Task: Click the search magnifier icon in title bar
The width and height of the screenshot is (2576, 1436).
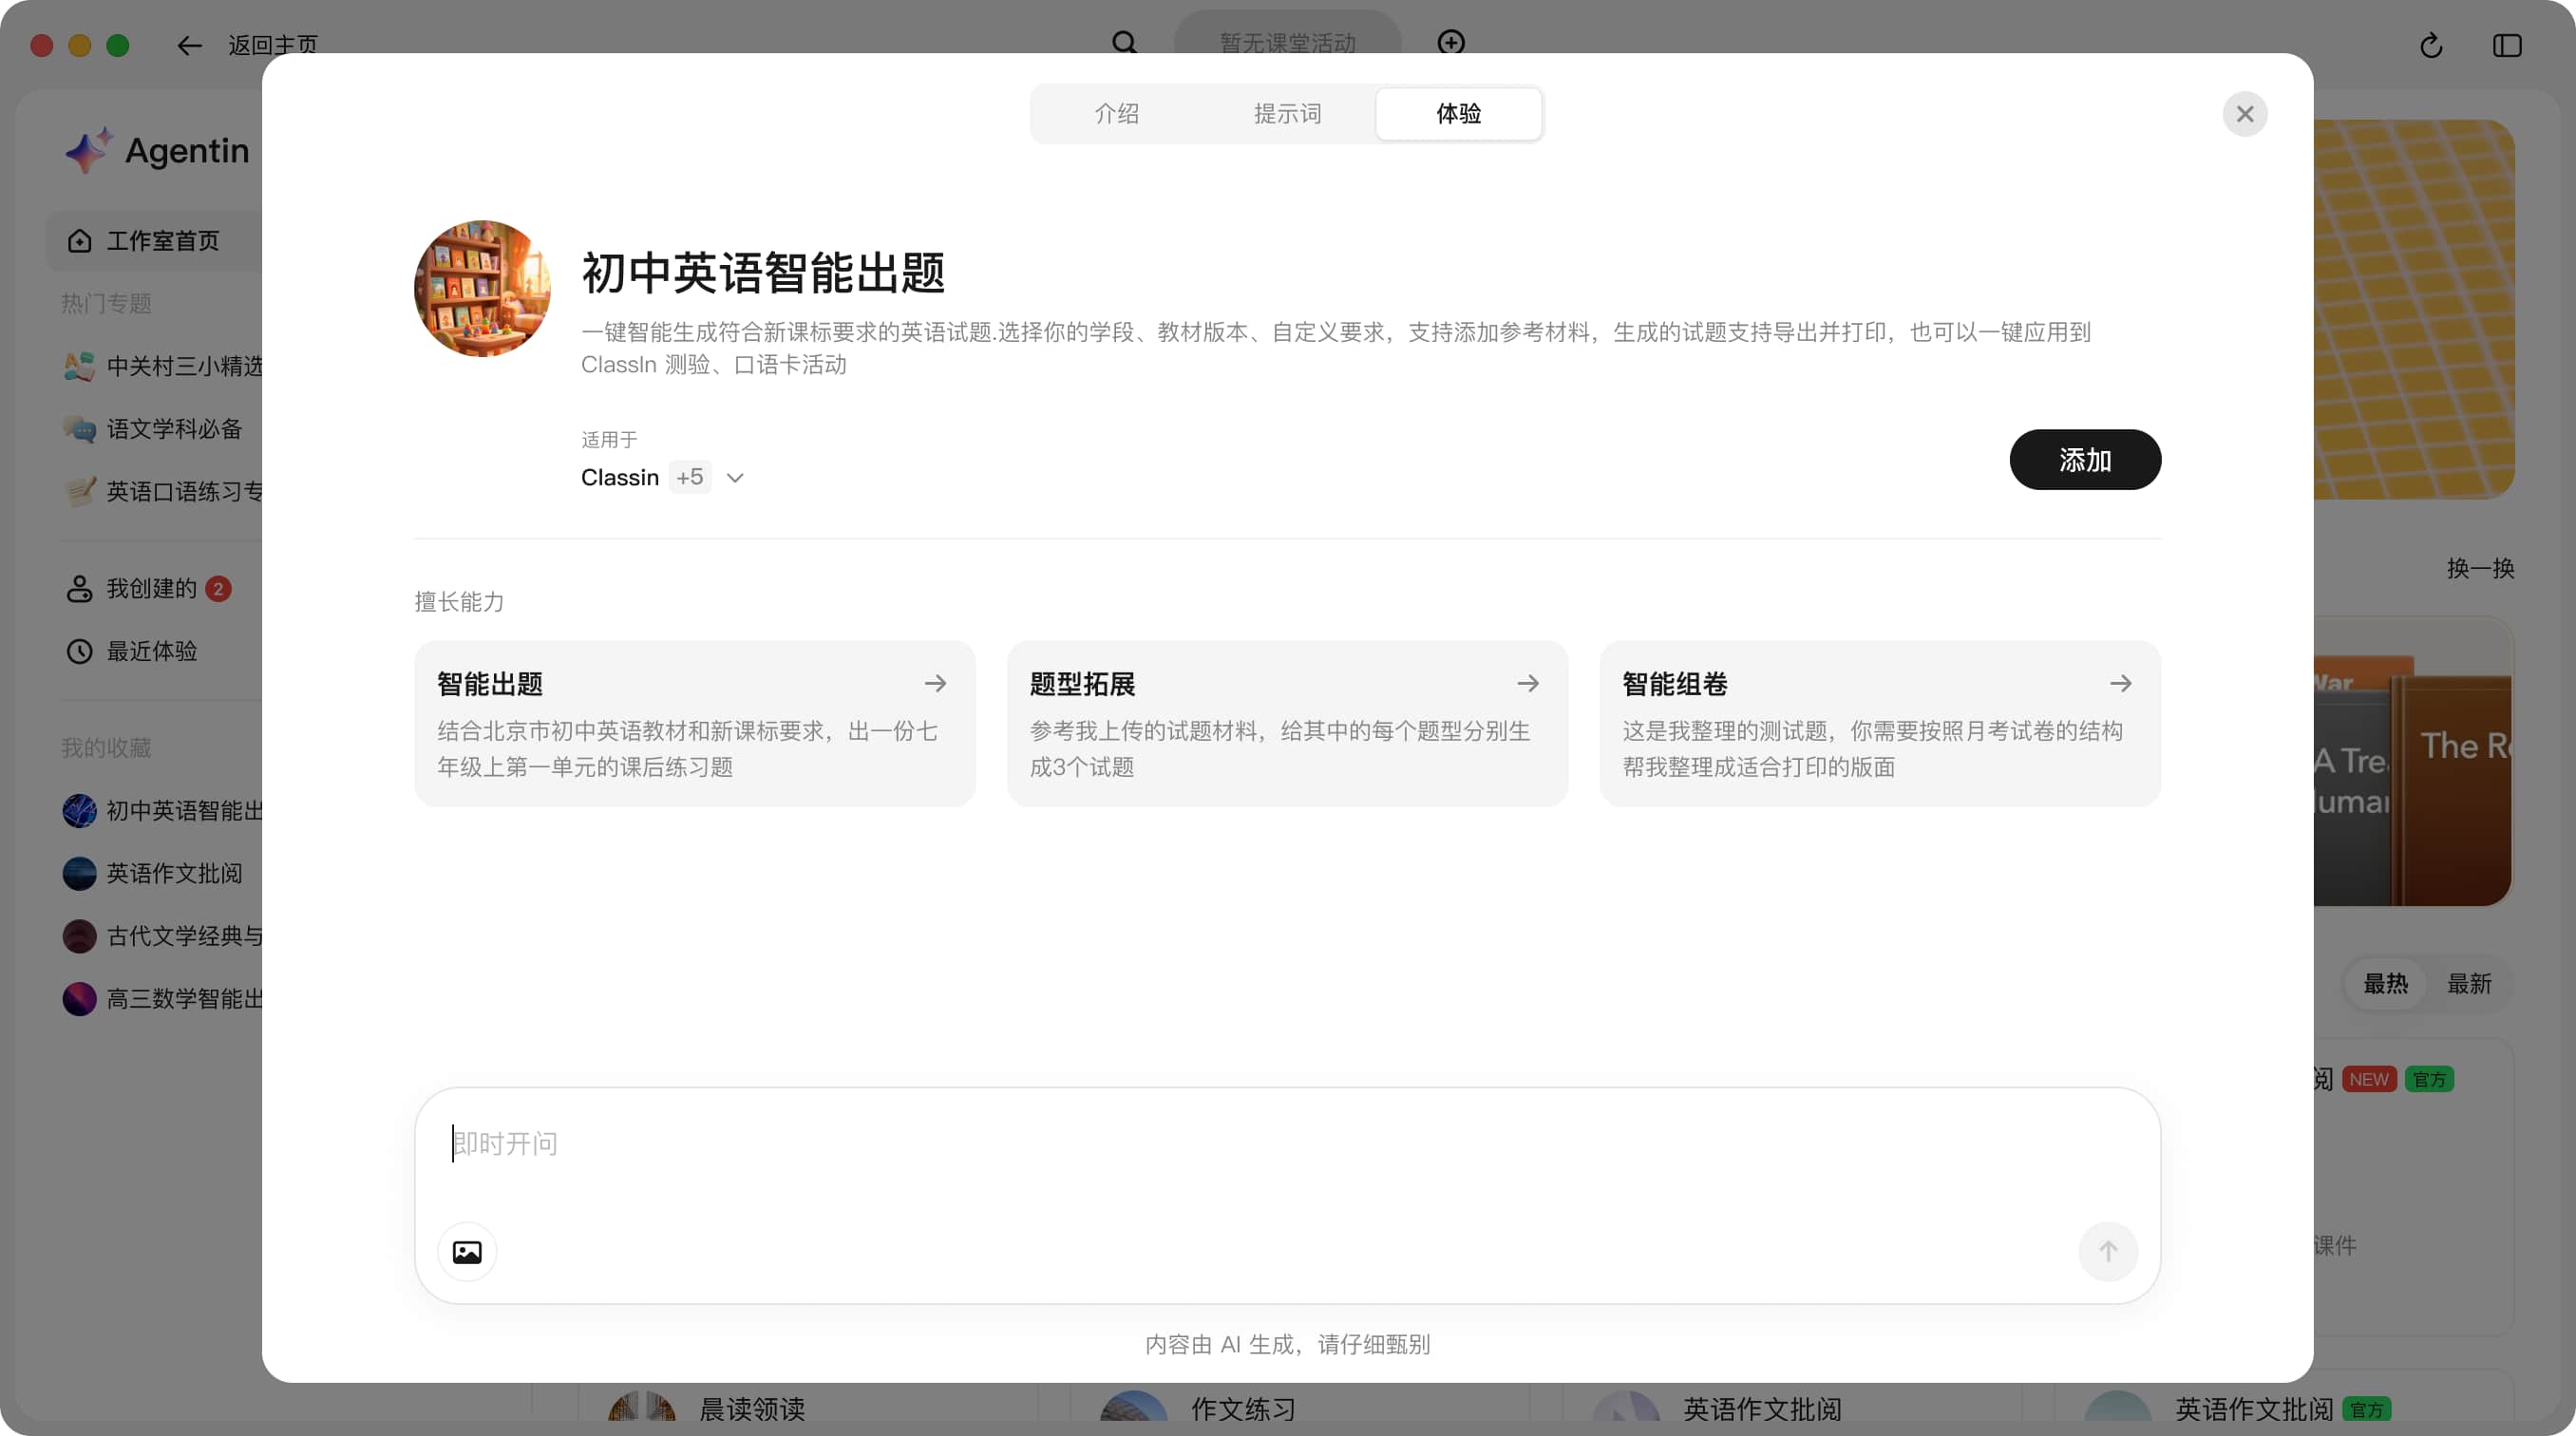Action: 1124,43
